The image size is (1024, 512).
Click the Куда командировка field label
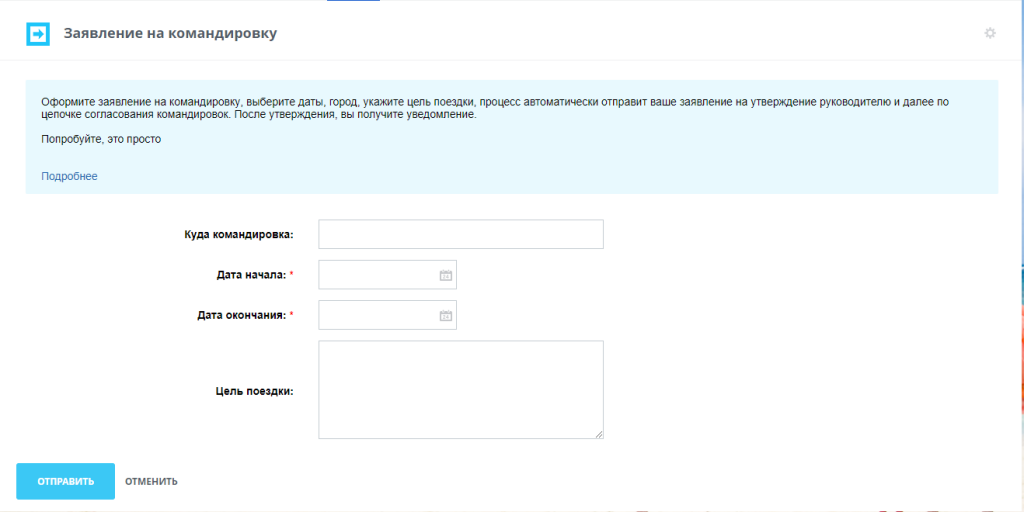coord(238,234)
